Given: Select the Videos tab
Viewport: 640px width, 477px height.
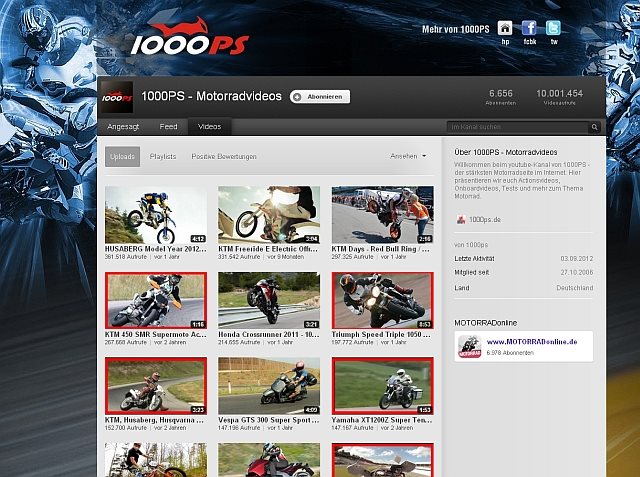Looking at the screenshot, I should point(210,127).
